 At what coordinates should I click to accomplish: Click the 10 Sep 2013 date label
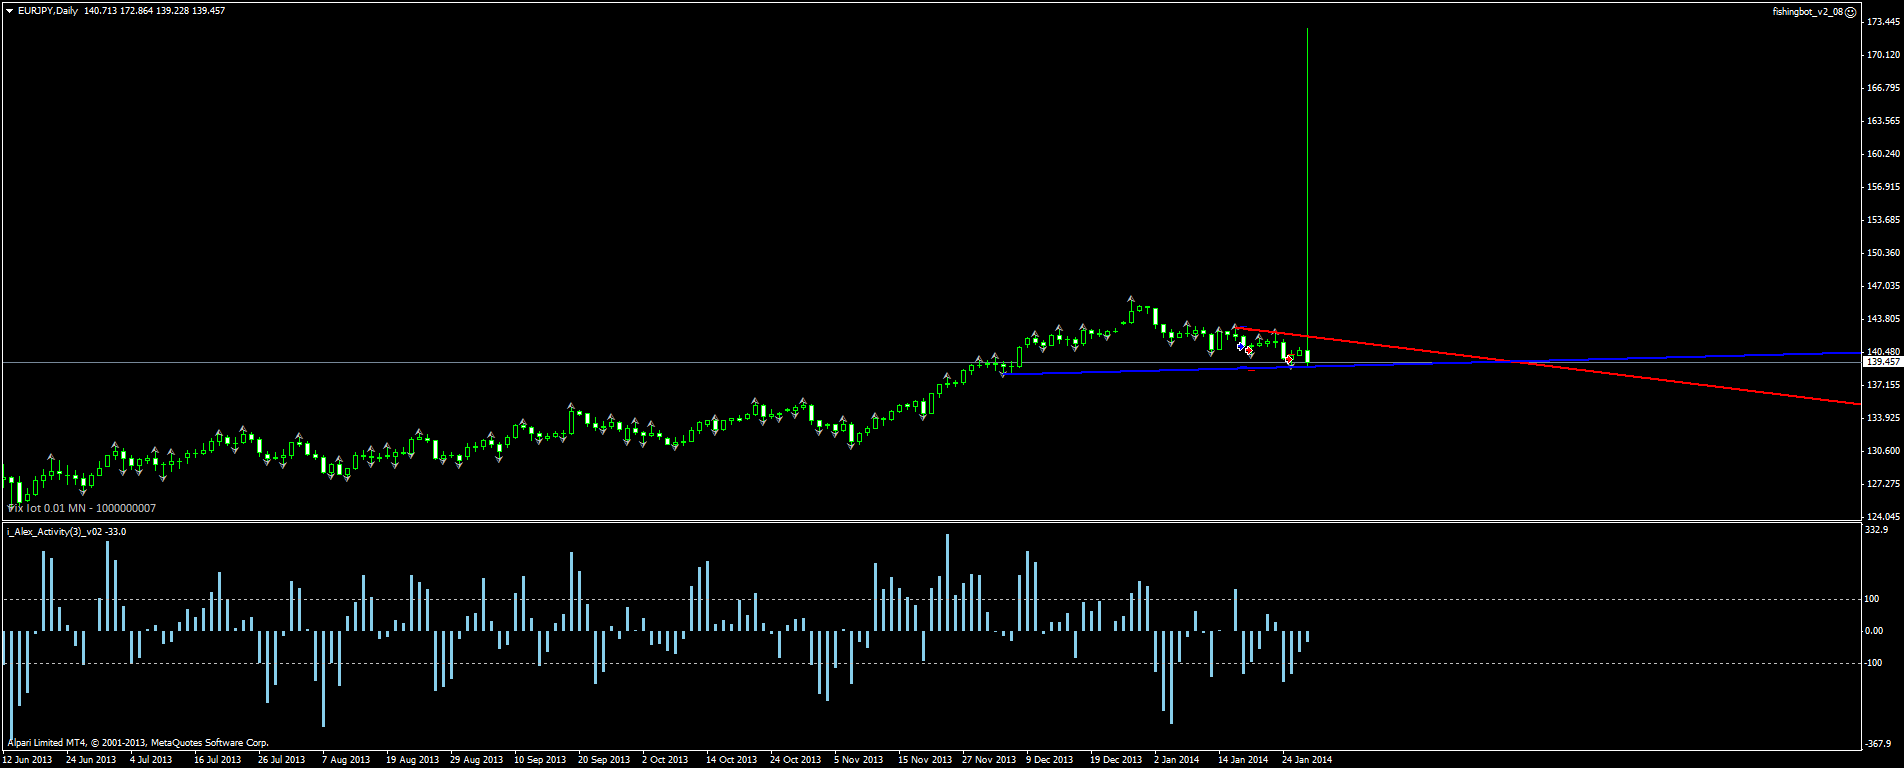[540, 760]
